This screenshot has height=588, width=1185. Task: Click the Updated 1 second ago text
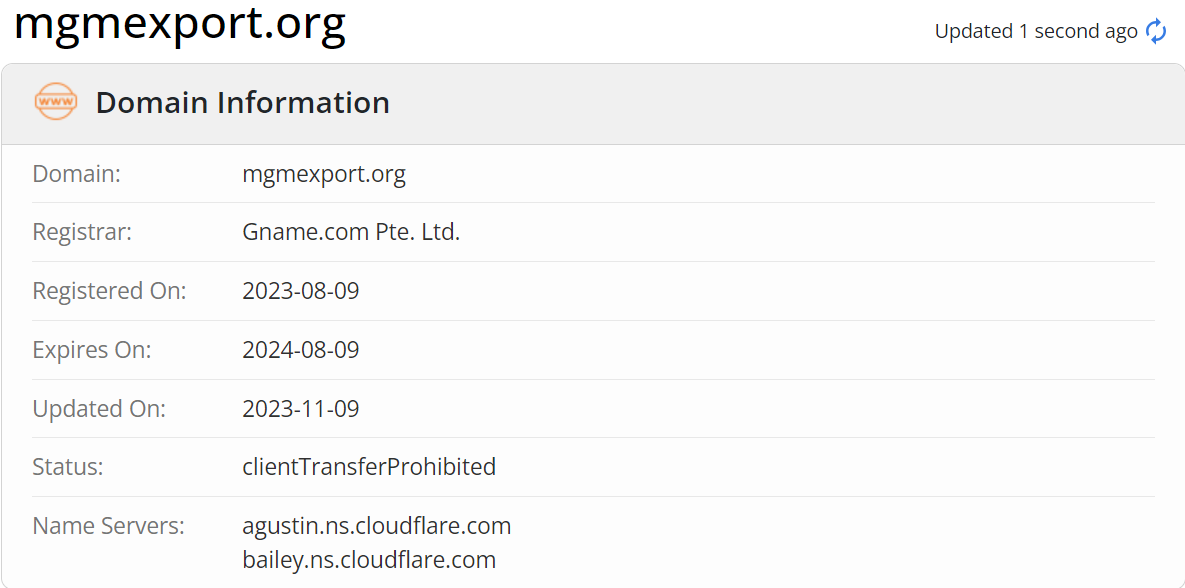[1035, 31]
